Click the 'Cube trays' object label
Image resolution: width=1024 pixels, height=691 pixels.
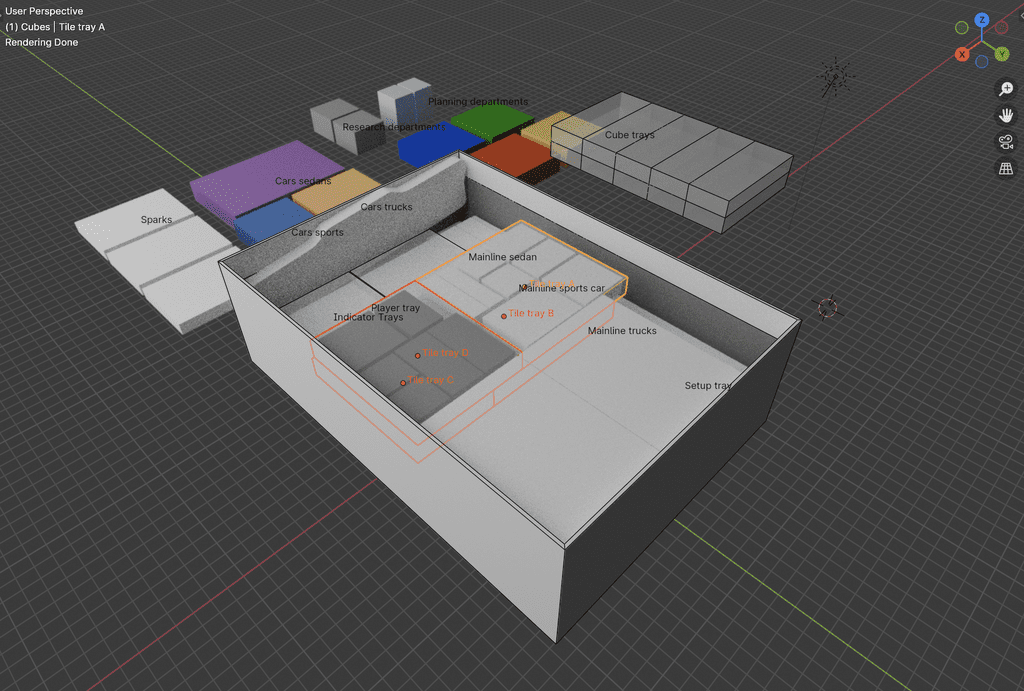tap(630, 135)
